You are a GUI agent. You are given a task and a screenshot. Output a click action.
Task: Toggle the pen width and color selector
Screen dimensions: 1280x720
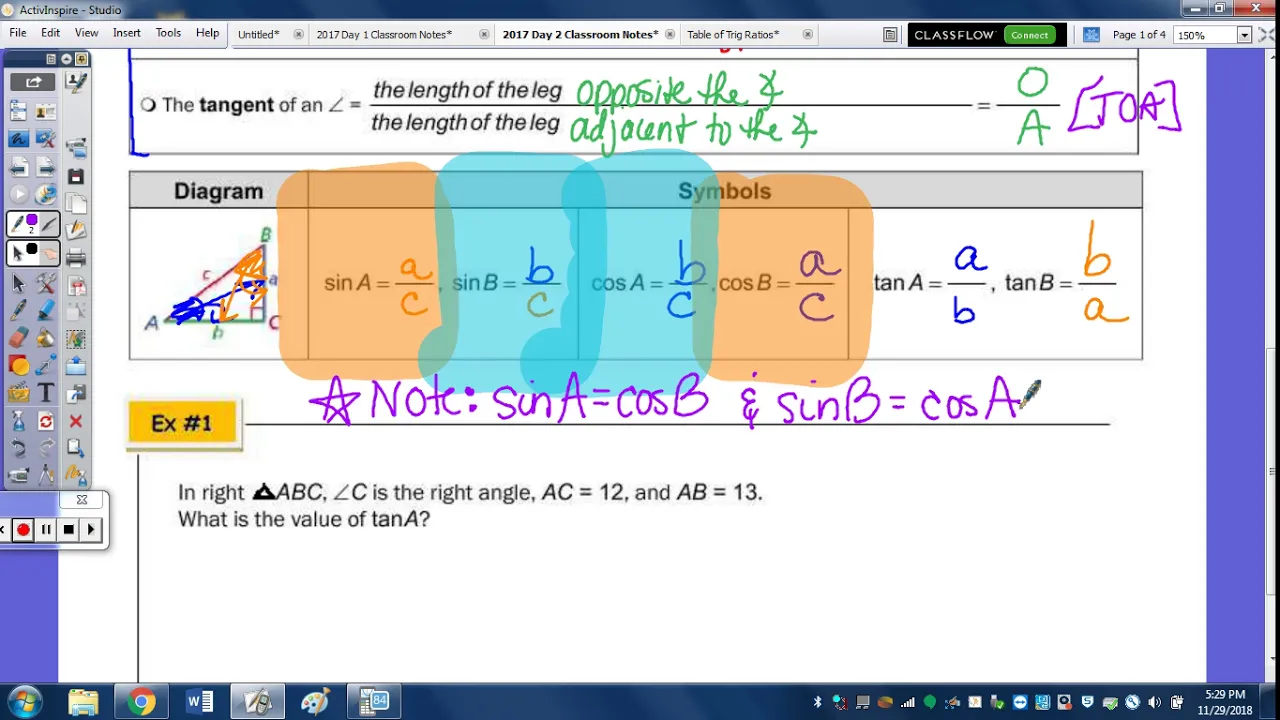point(33,223)
